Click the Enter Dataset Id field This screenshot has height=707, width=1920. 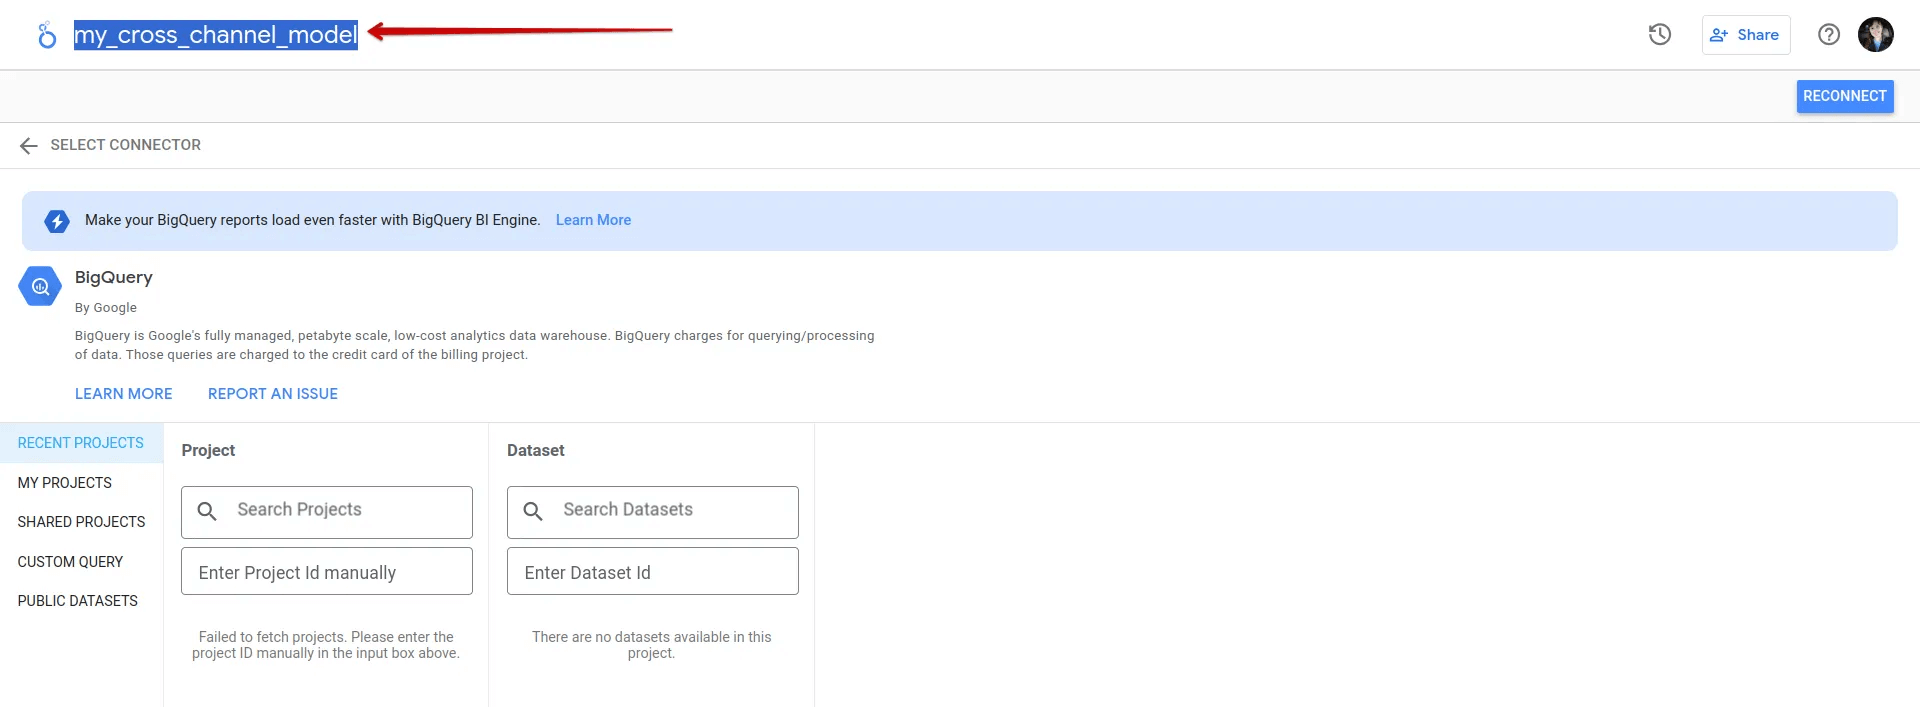coord(652,571)
